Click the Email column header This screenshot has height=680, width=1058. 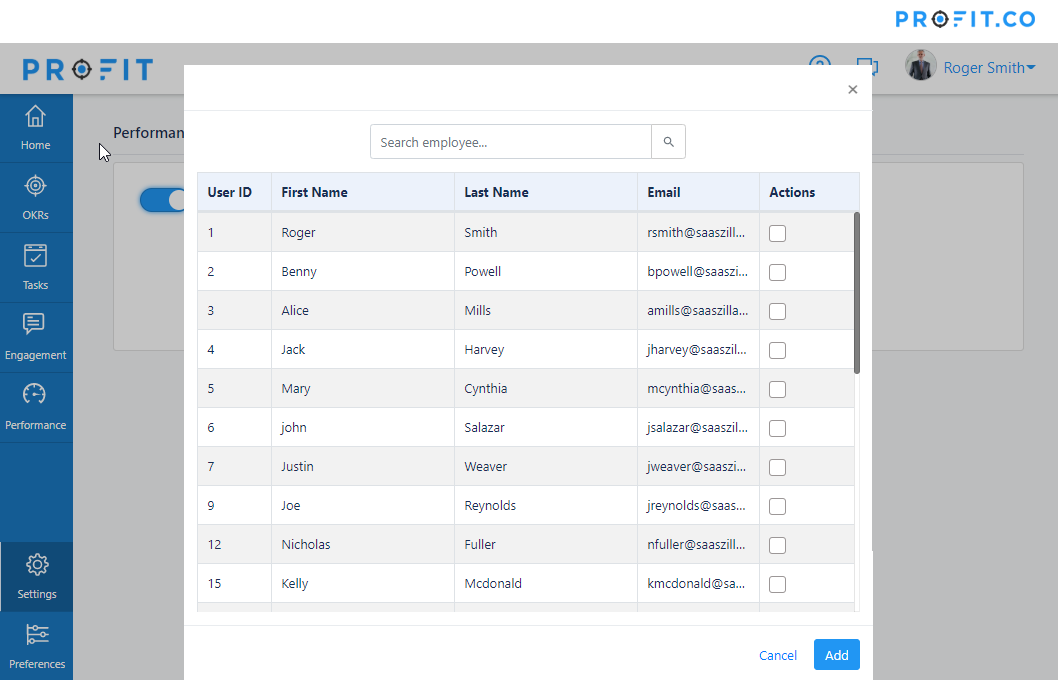(698, 192)
